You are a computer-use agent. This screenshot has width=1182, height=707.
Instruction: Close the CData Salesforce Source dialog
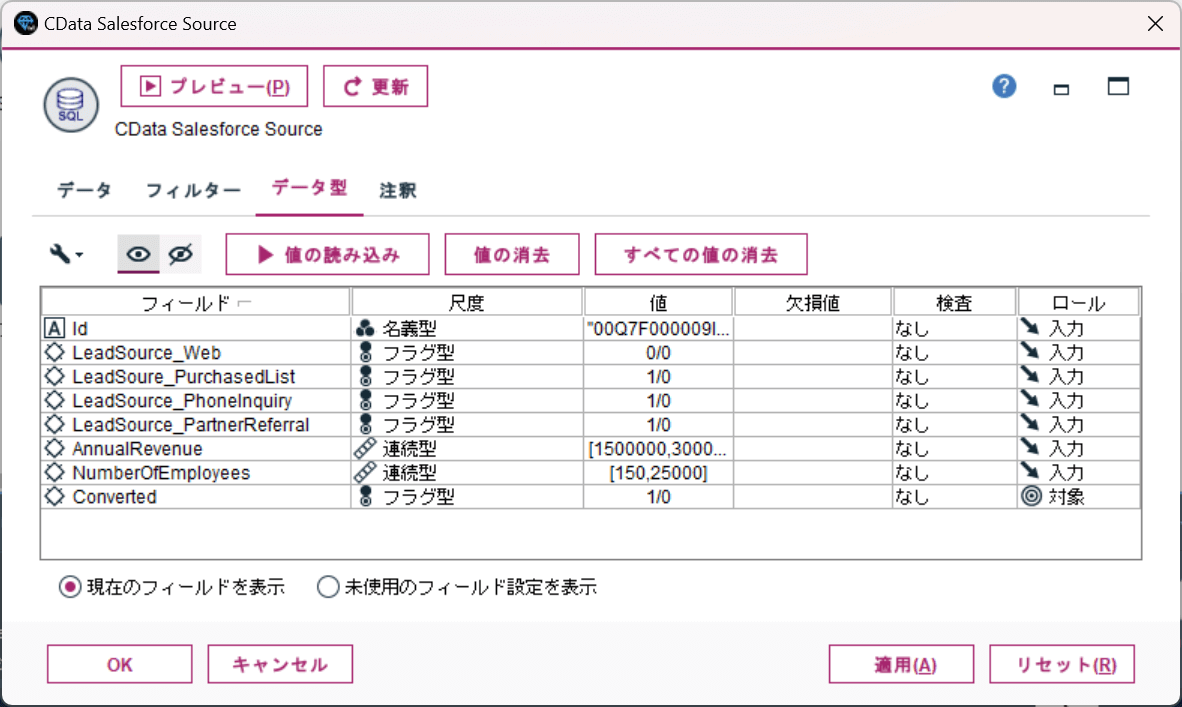pyautogui.click(x=1155, y=24)
